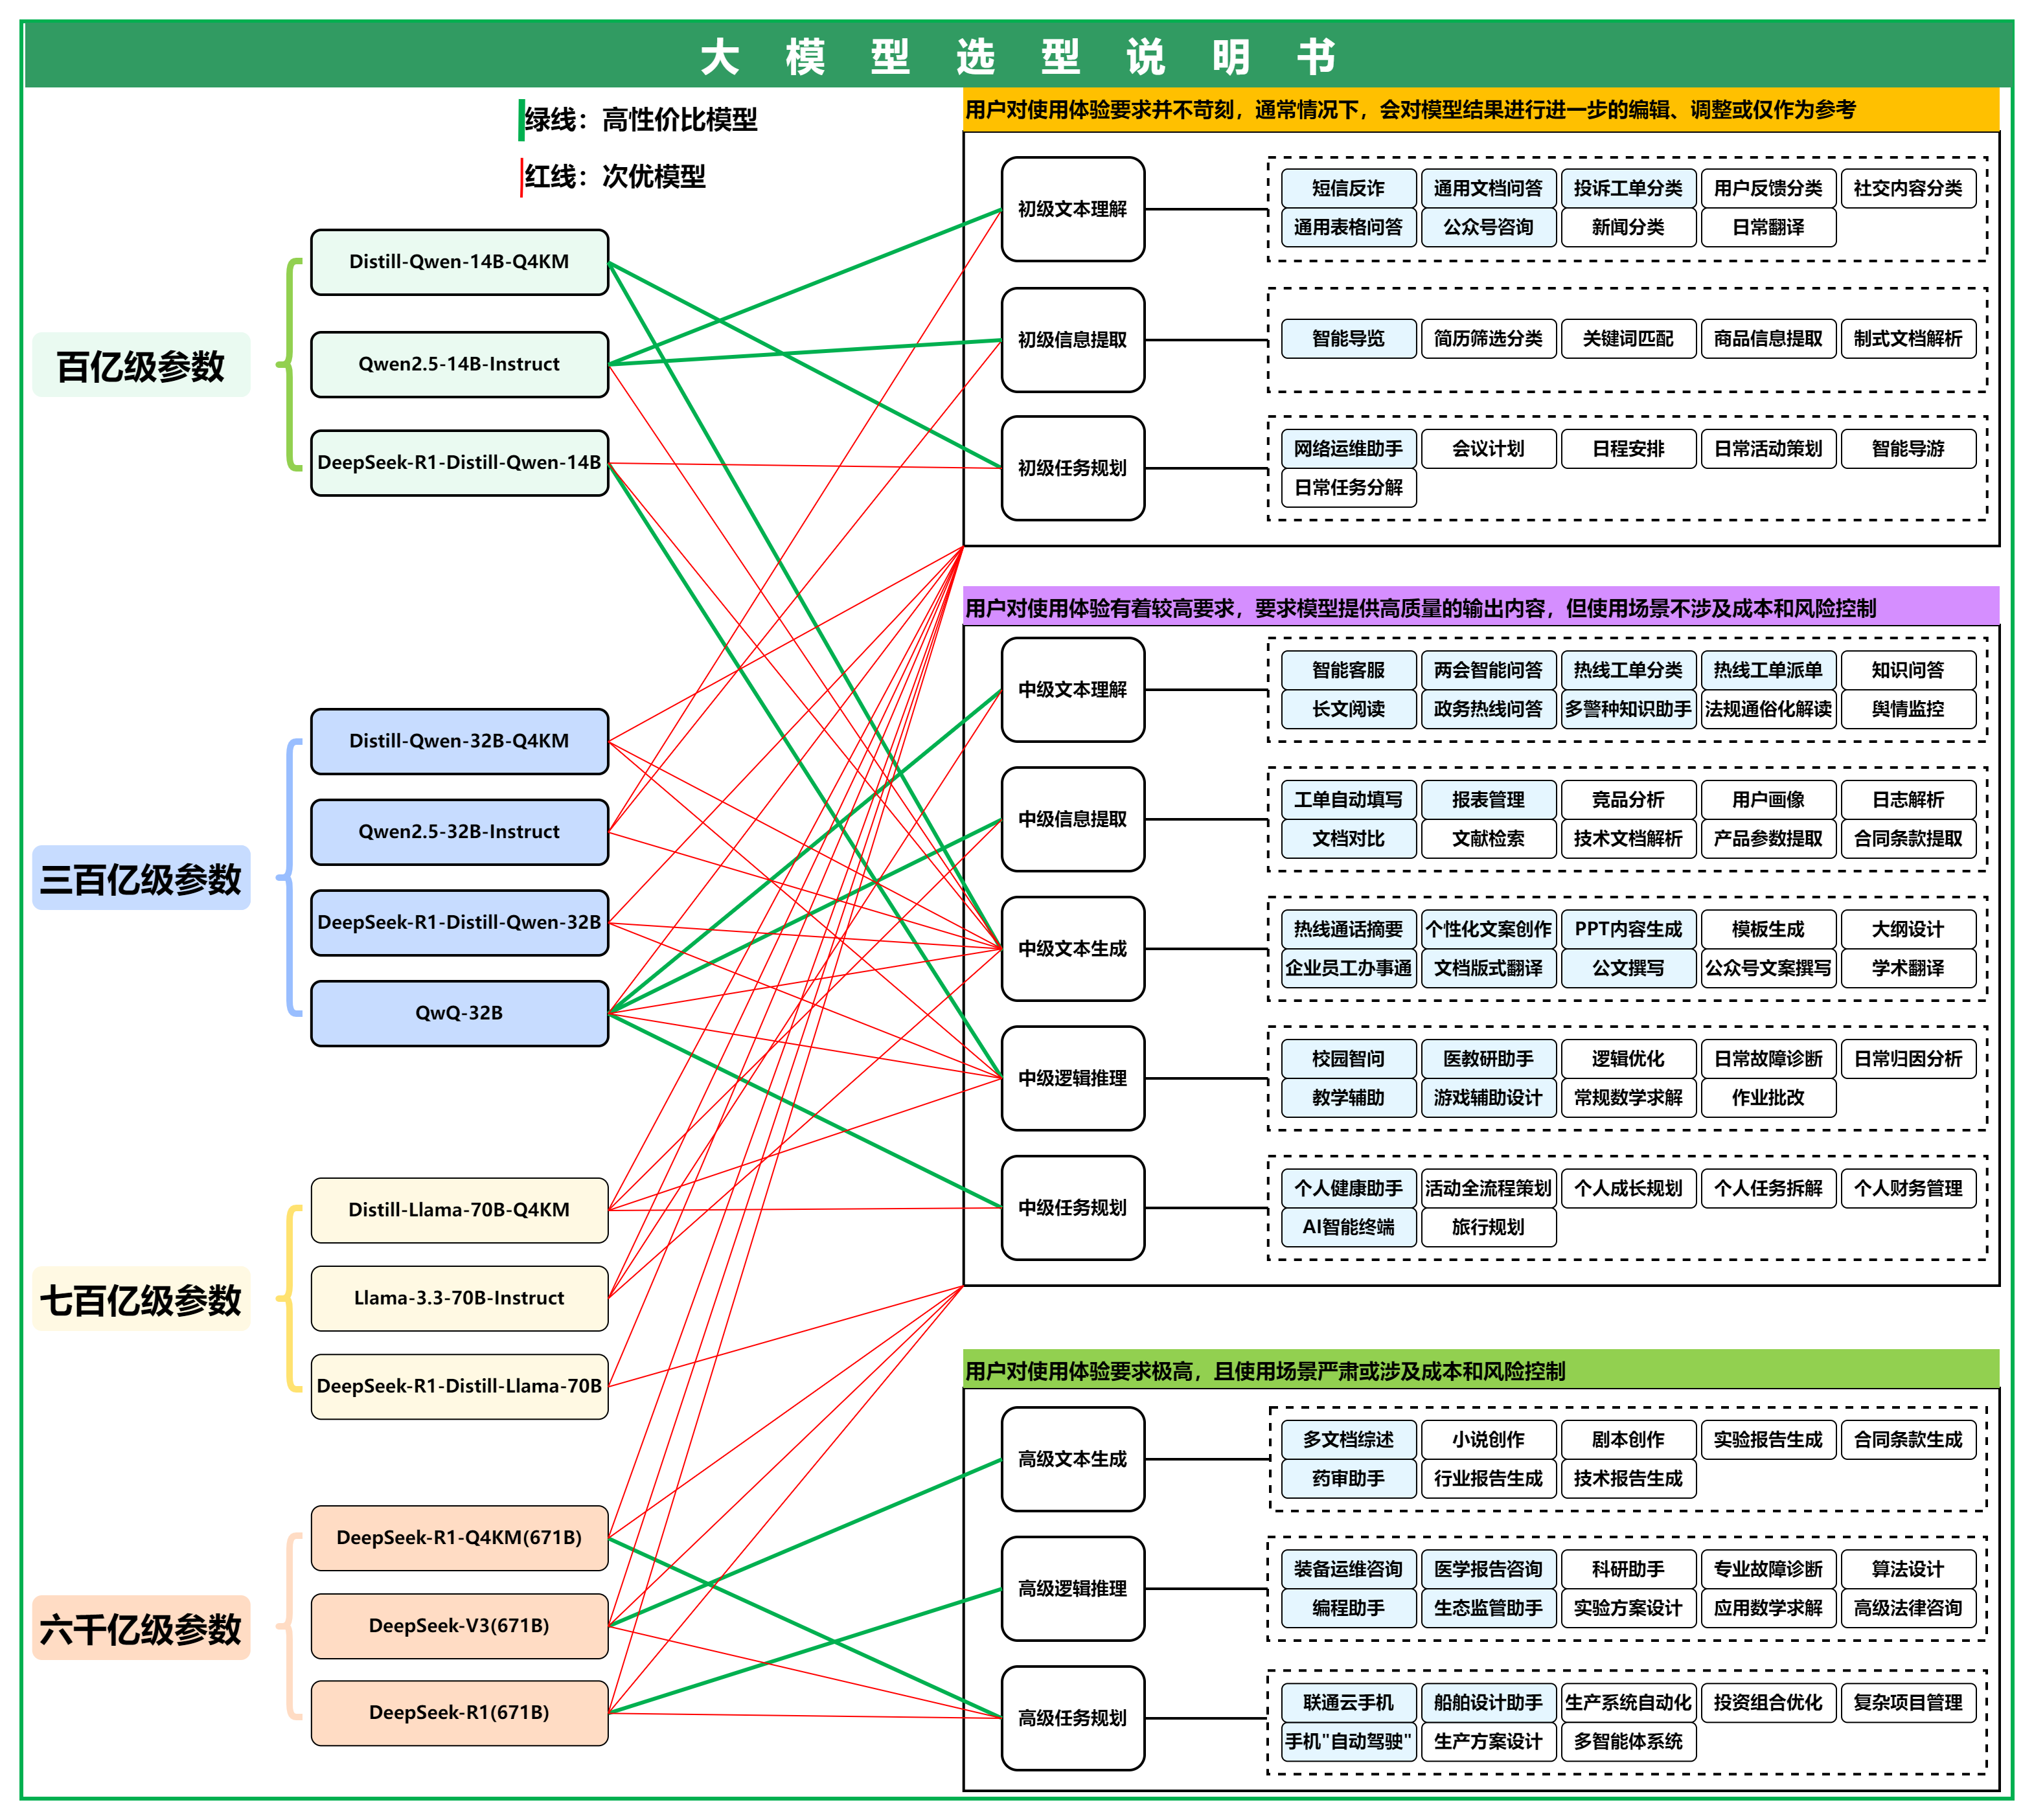This screenshot has width=2034, height=1820.
Task: Click the Distill-Qwen-14B-Q4KM model box
Action: [x=459, y=262]
